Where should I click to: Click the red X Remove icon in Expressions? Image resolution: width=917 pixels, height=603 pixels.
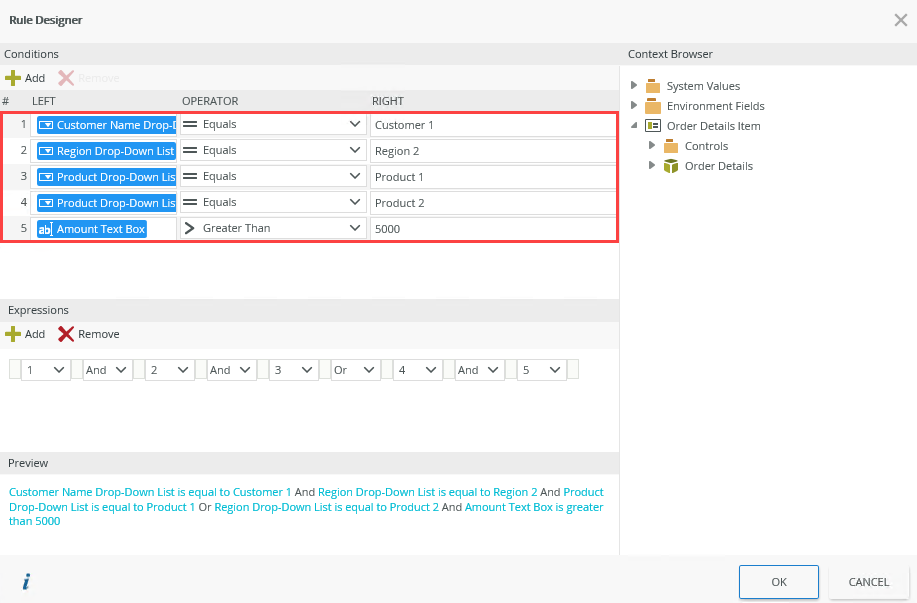(x=66, y=334)
